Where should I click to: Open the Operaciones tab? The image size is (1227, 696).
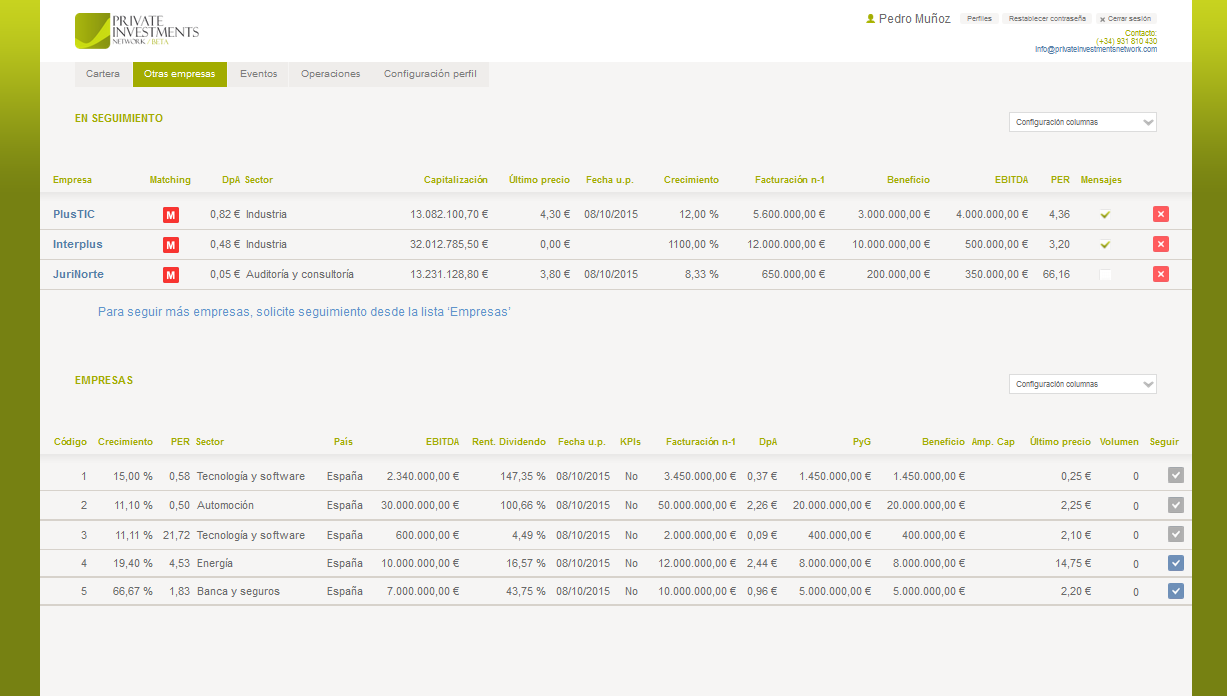click(330, 74)
